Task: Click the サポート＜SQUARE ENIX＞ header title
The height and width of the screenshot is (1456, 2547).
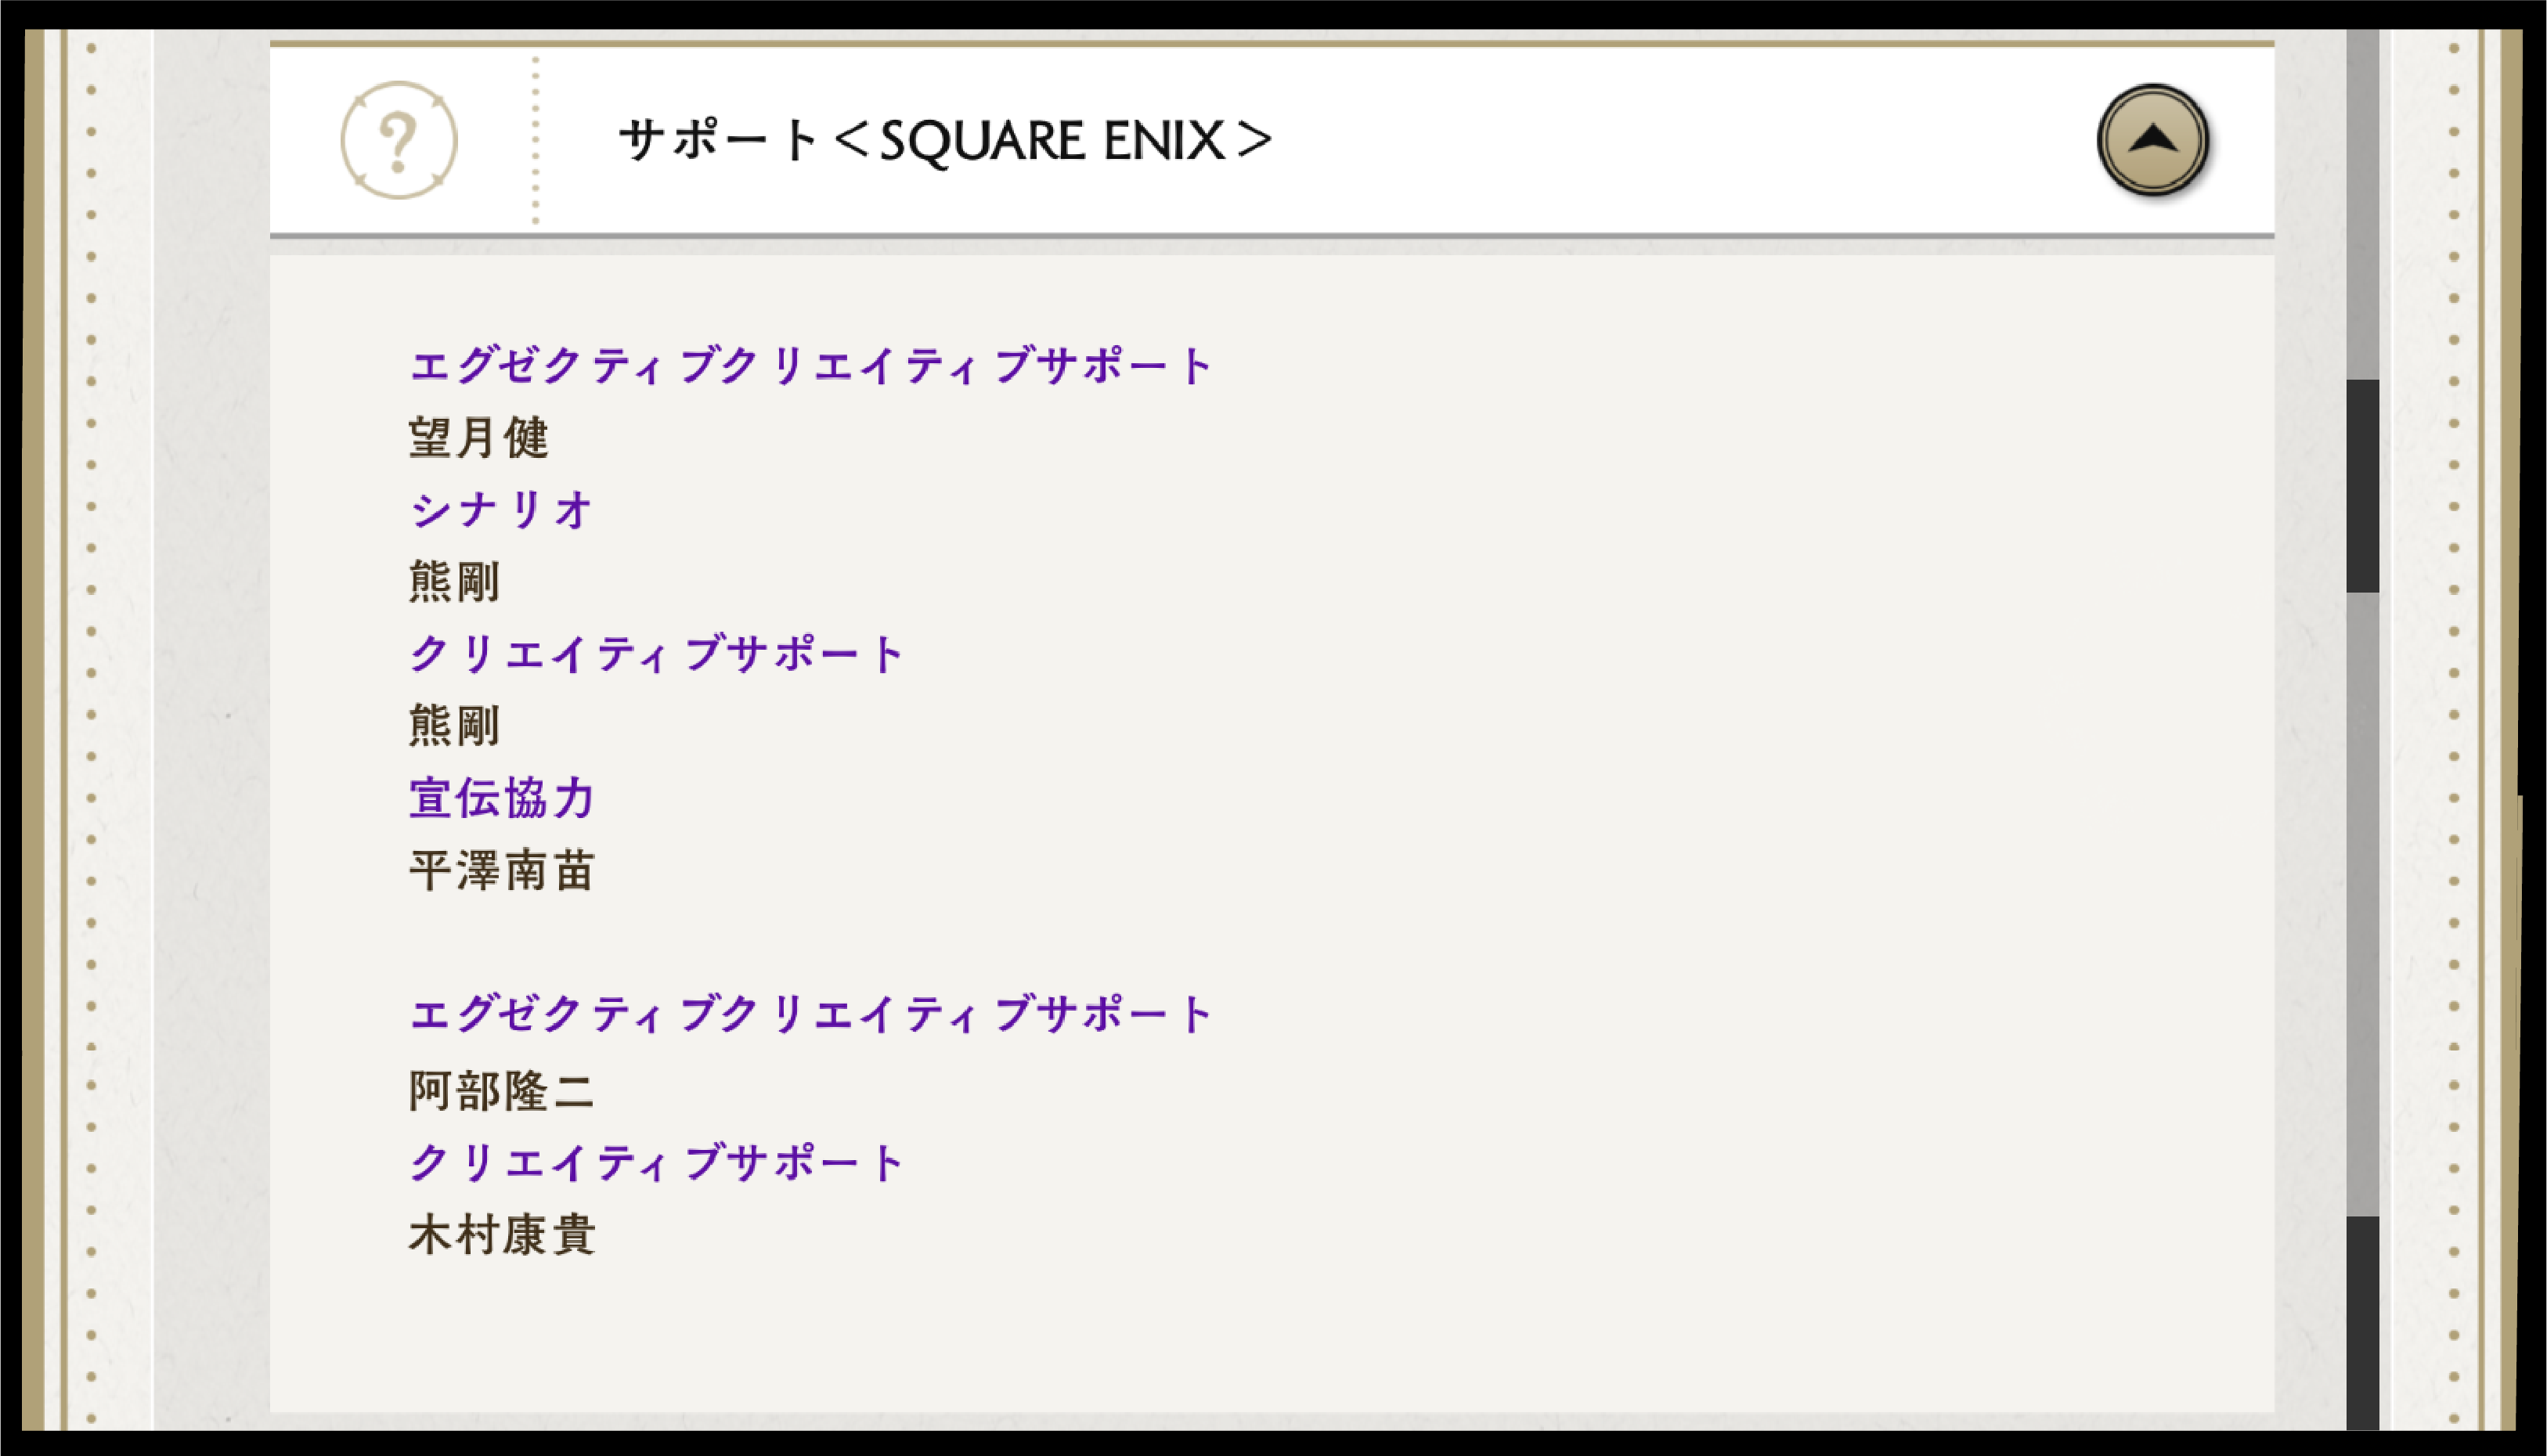Action: pyautogui.click(x=944, y=140)
